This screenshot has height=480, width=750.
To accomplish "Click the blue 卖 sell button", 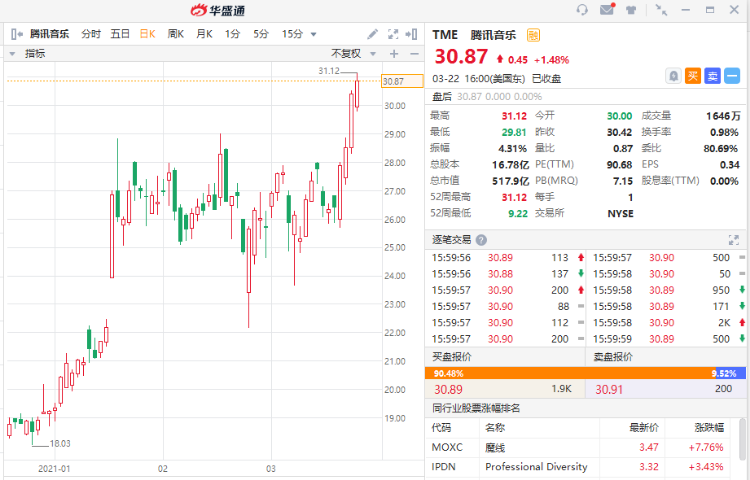I will click(712, 76).
